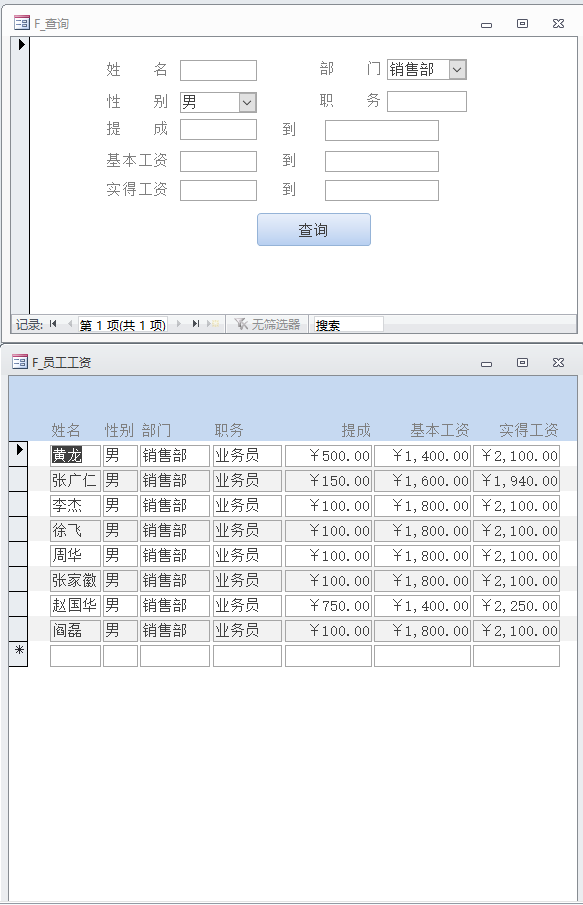This screenshot has width=583, height=905.
Task: Focus the 职务 input field
Action: click(427, 102)
